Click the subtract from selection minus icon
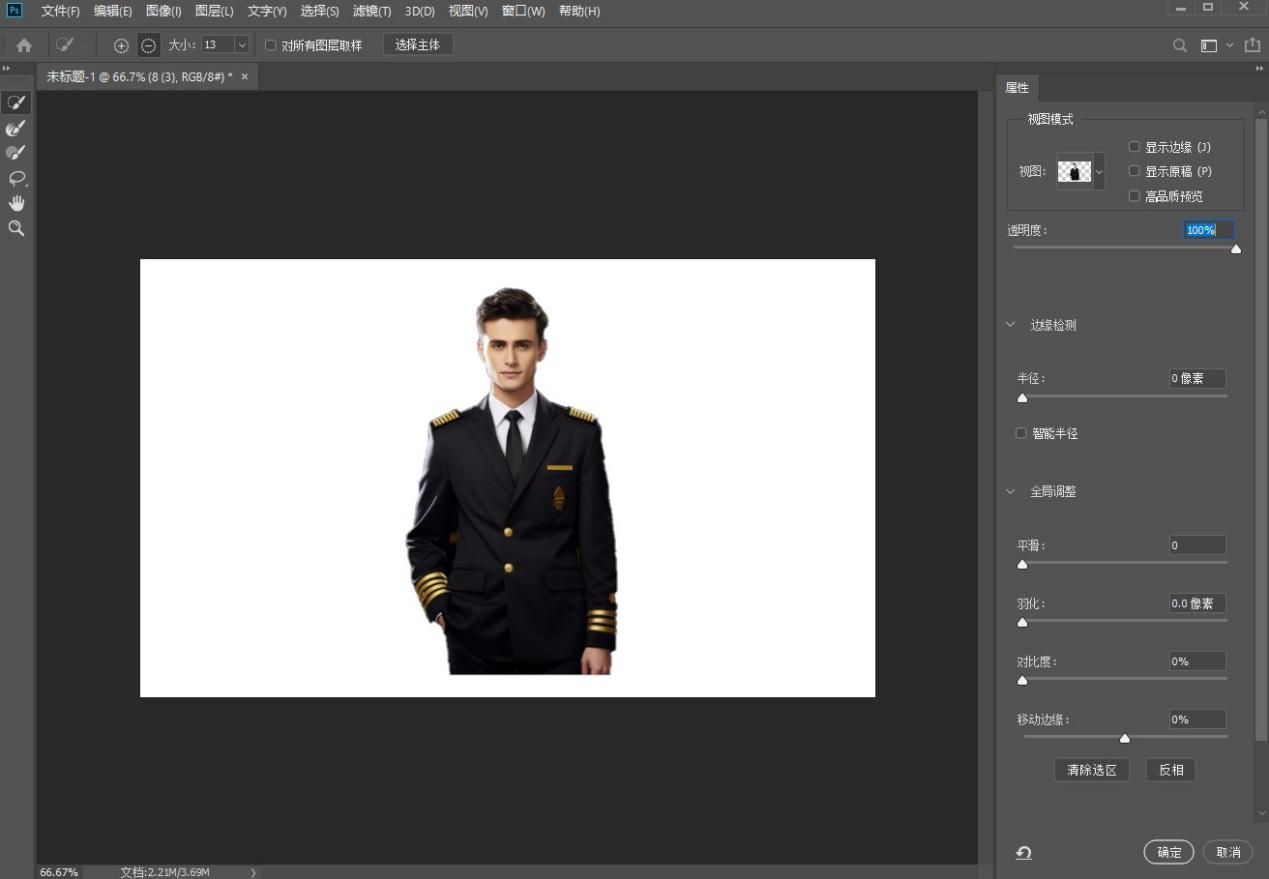Viewport: 1269px width, 879px height. 148,45
